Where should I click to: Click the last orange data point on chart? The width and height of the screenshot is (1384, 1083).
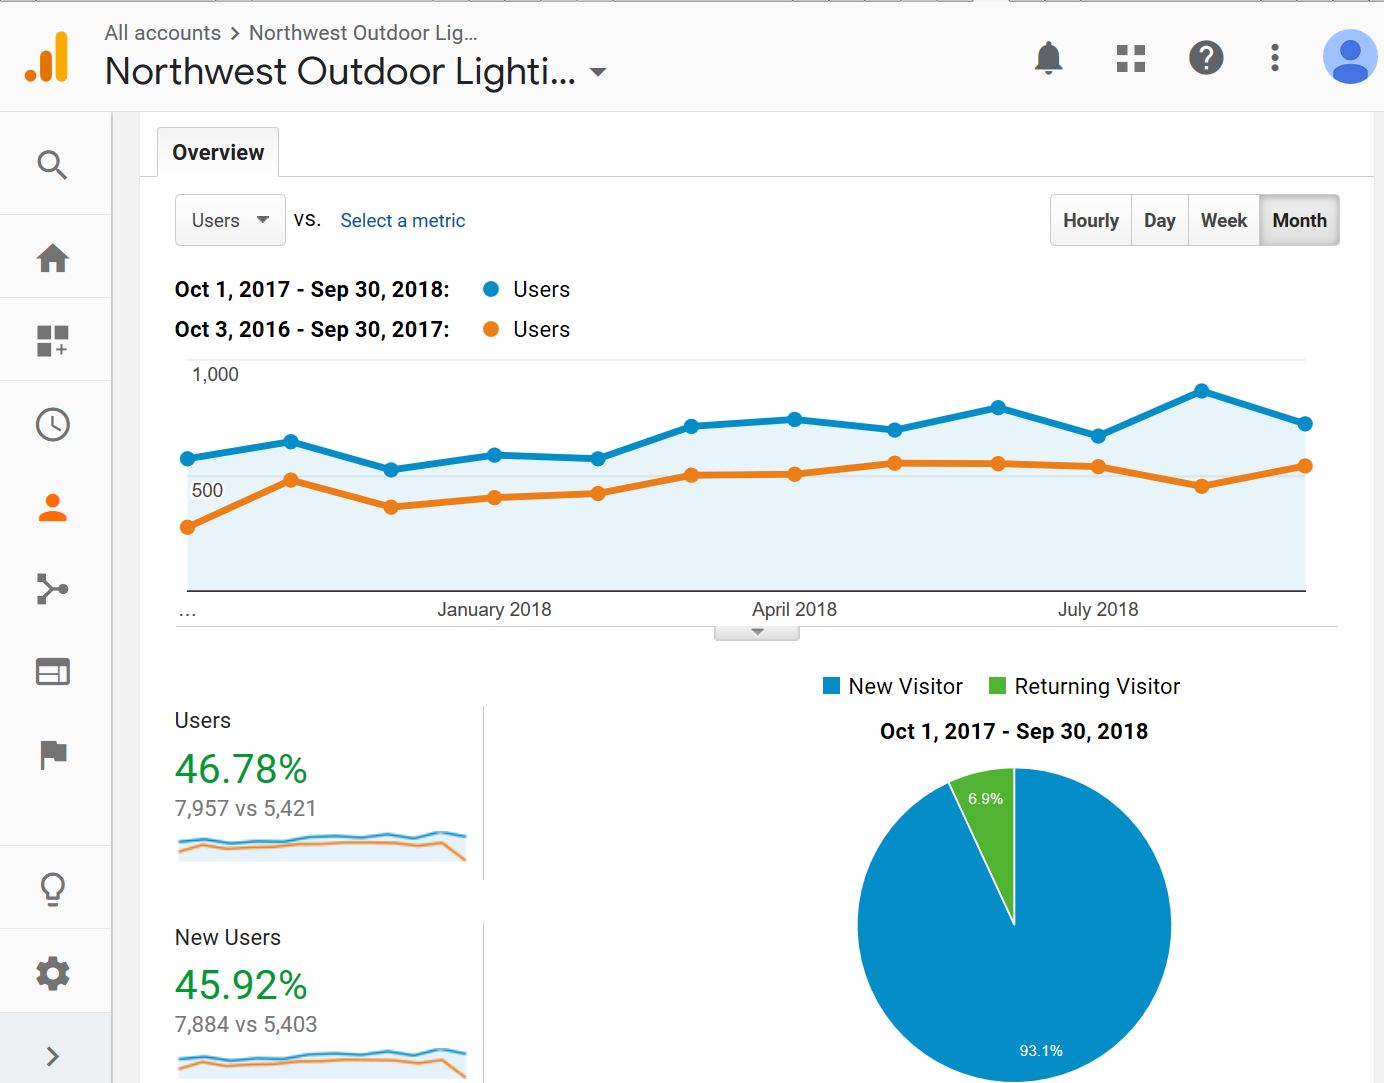pos(1305,466)
